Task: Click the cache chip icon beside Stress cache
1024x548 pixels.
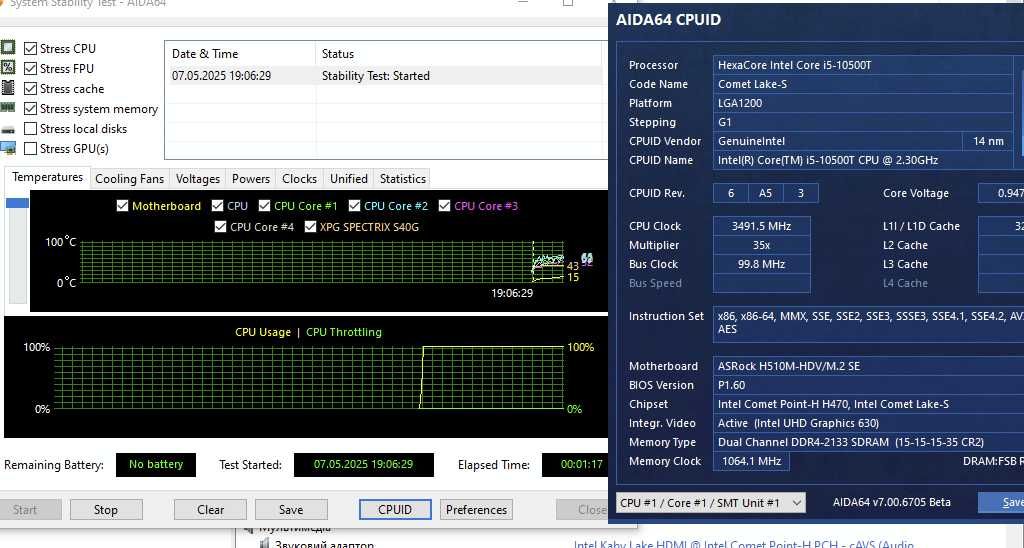Action: [x=8, y=88]
